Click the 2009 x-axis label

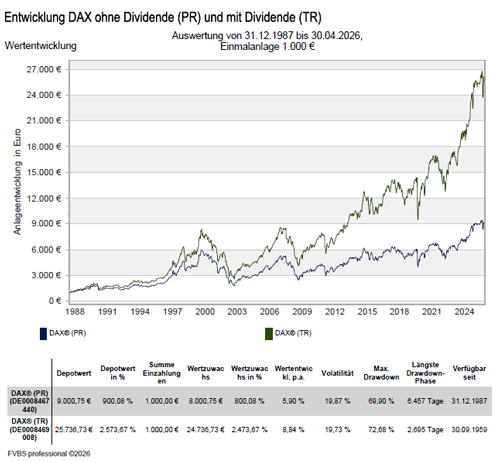302,312
